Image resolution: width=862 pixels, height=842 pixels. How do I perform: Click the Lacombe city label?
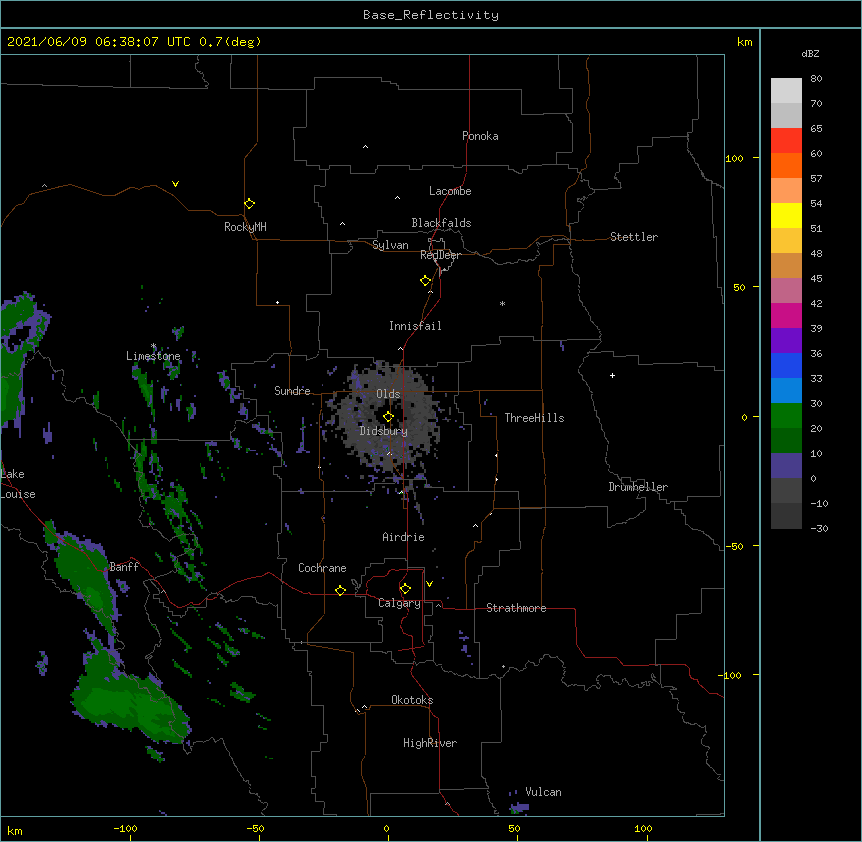(x=450, y=191)
